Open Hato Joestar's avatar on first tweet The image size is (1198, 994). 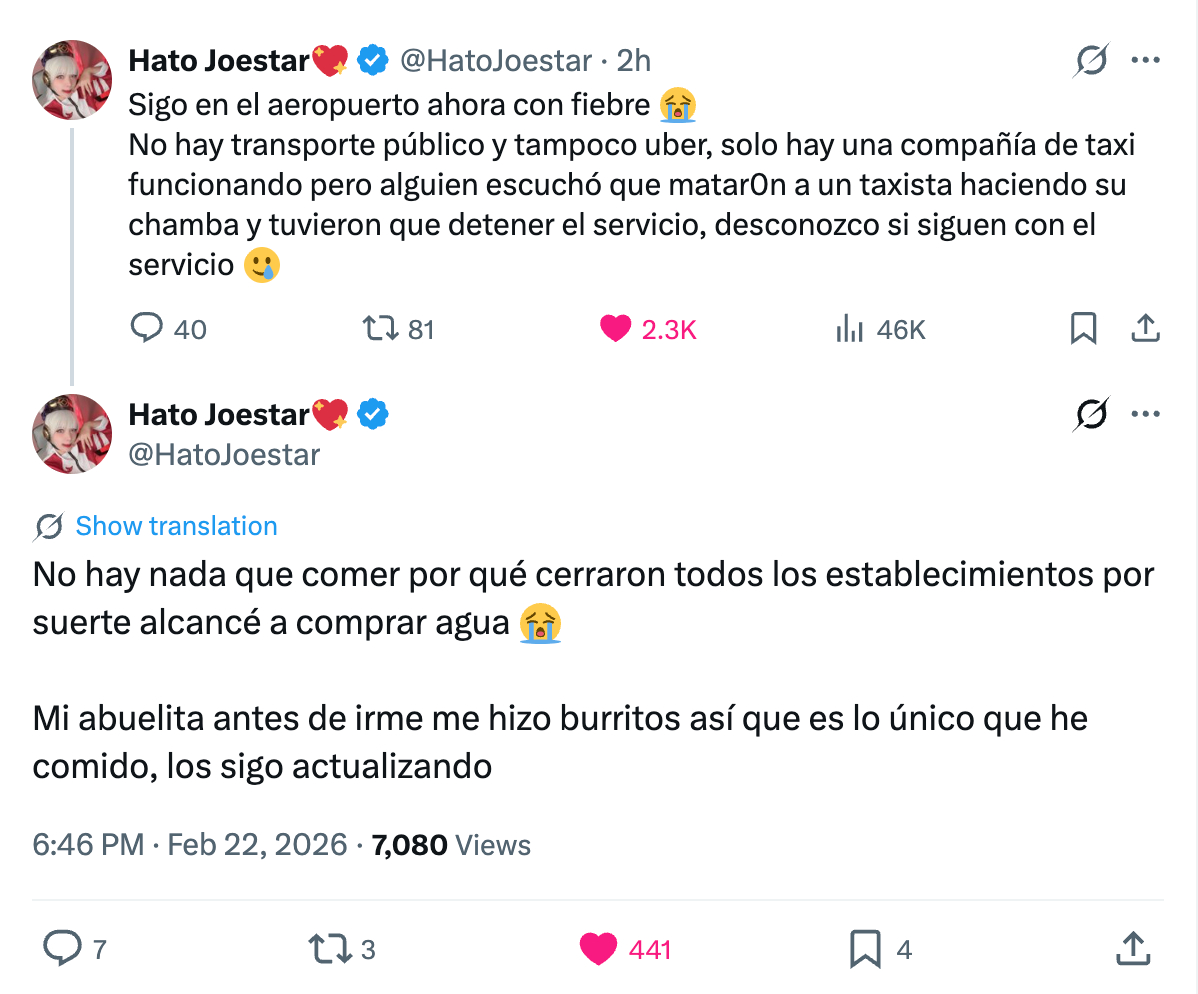(72, 80)
